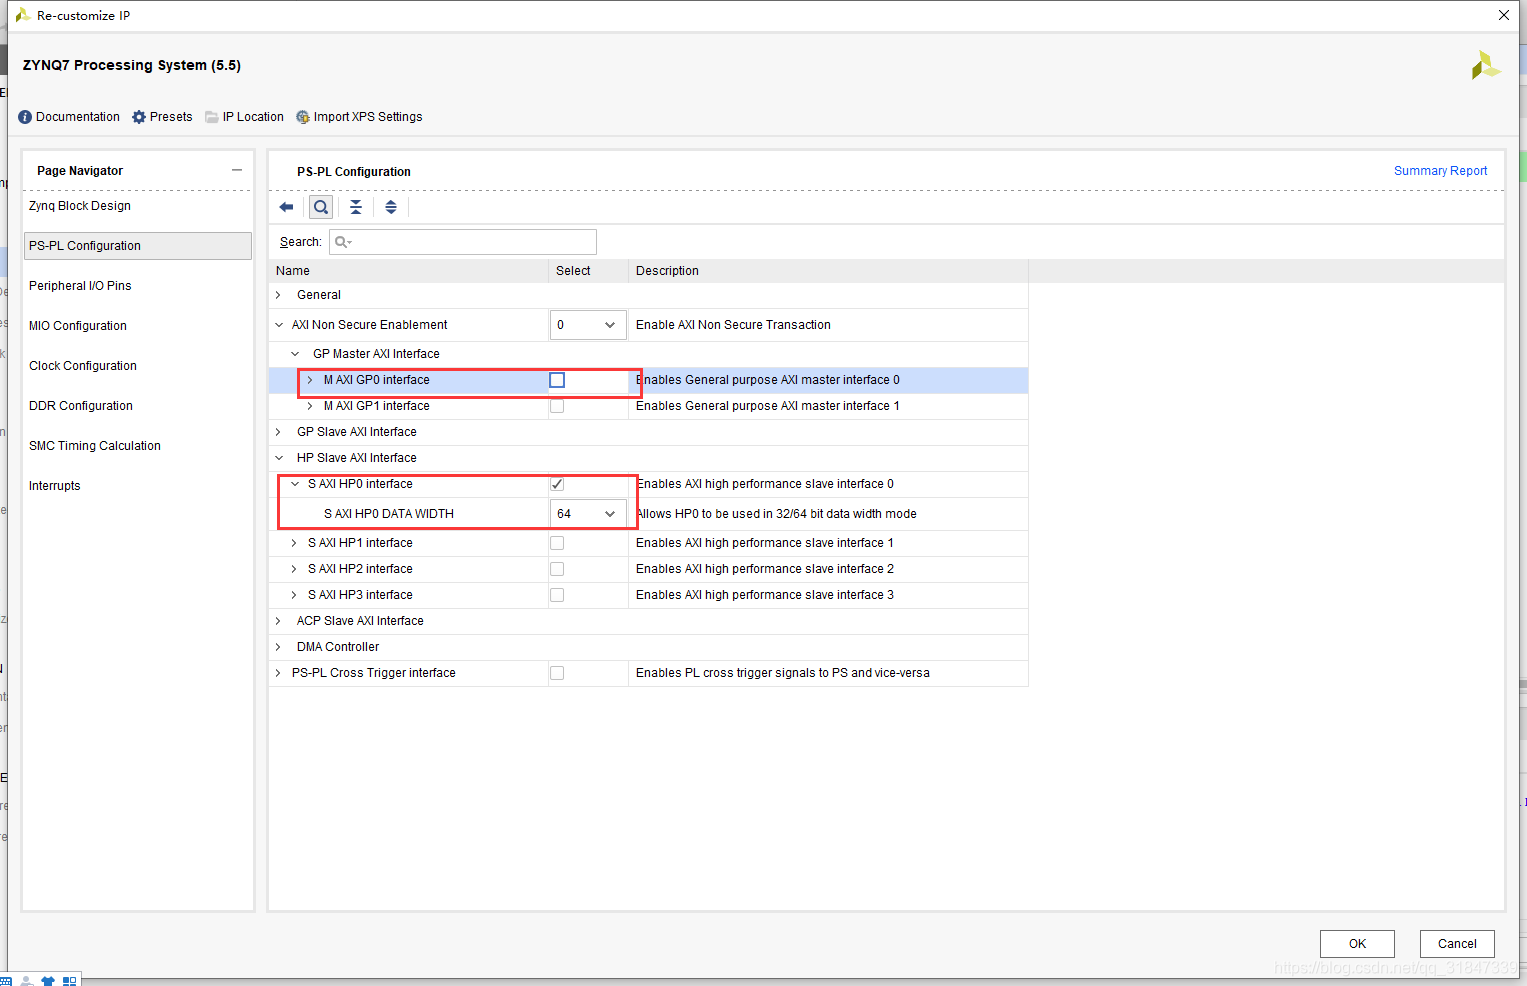Viewport: 1527px width, 986px height.
Task: Enable S AXI HP2 interface checkbox
Action: [x=557, y=569]
